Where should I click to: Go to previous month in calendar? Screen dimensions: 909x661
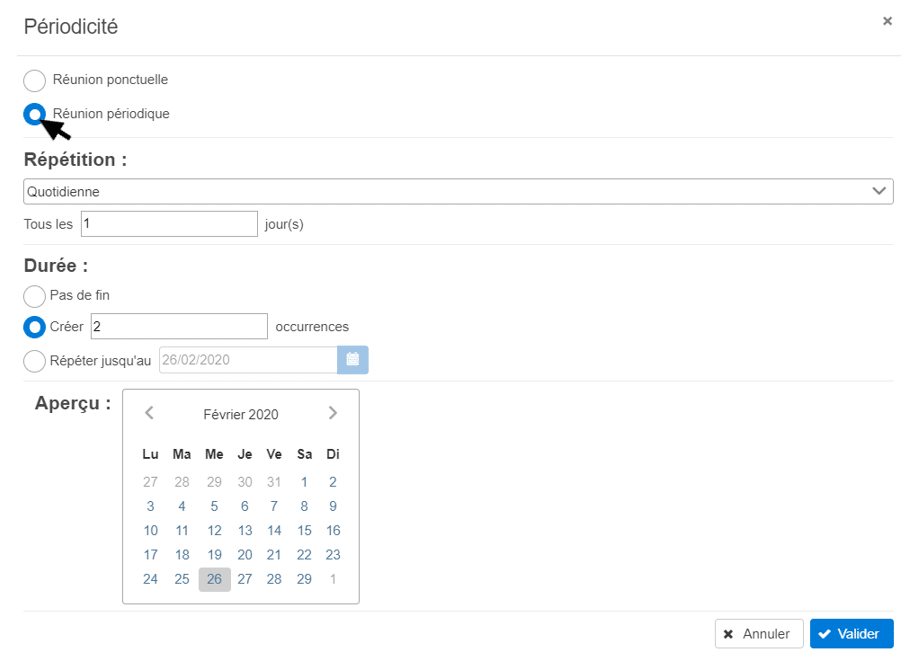pyautogui.click(x=150, y=413)
